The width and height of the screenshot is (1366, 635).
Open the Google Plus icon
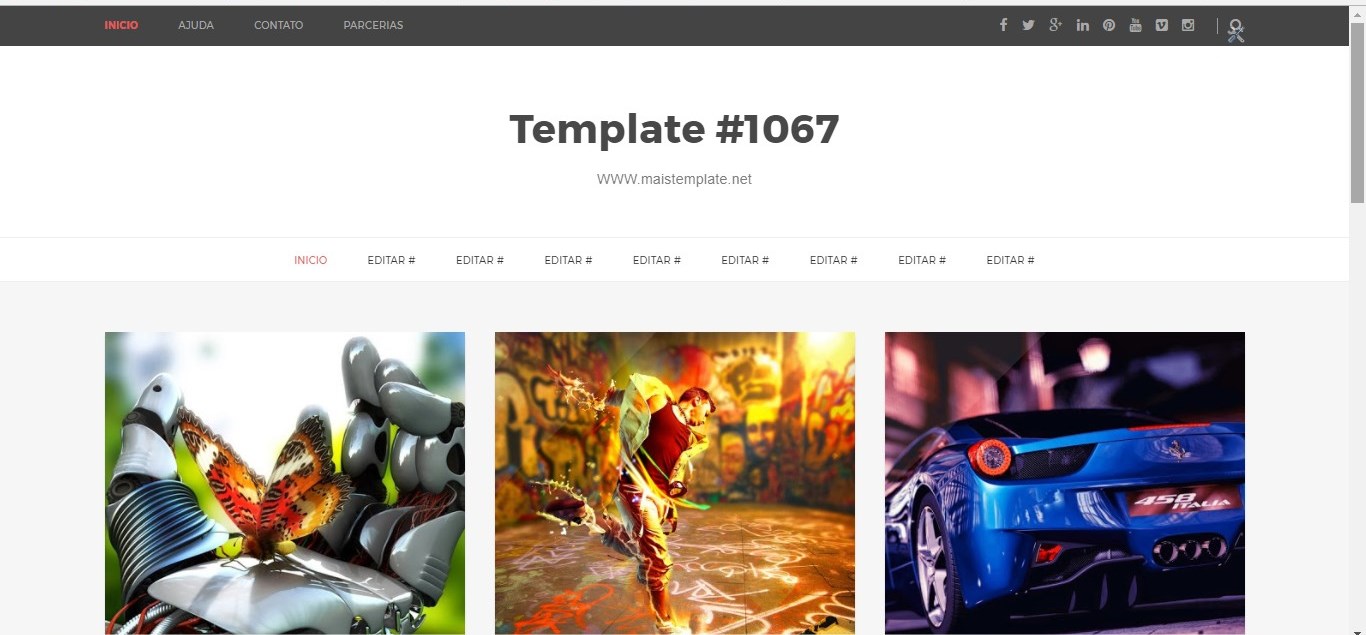pos(1055,25)
